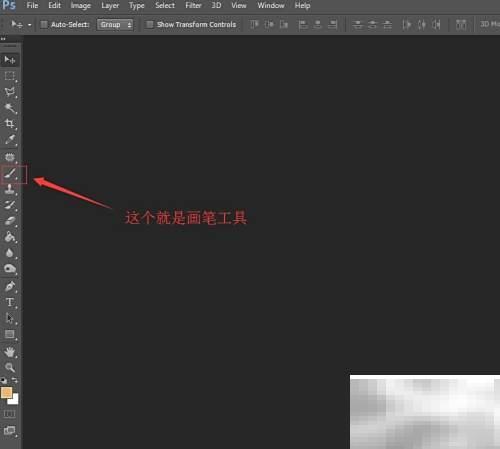Choose the Clone Stamp tool
Screen dimensions: 500x449
click(10, 189)
